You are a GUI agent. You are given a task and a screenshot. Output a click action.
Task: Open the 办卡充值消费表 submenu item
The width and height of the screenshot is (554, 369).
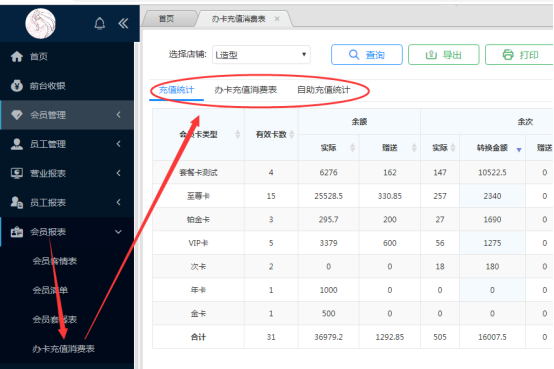click(x=64, y=349)
